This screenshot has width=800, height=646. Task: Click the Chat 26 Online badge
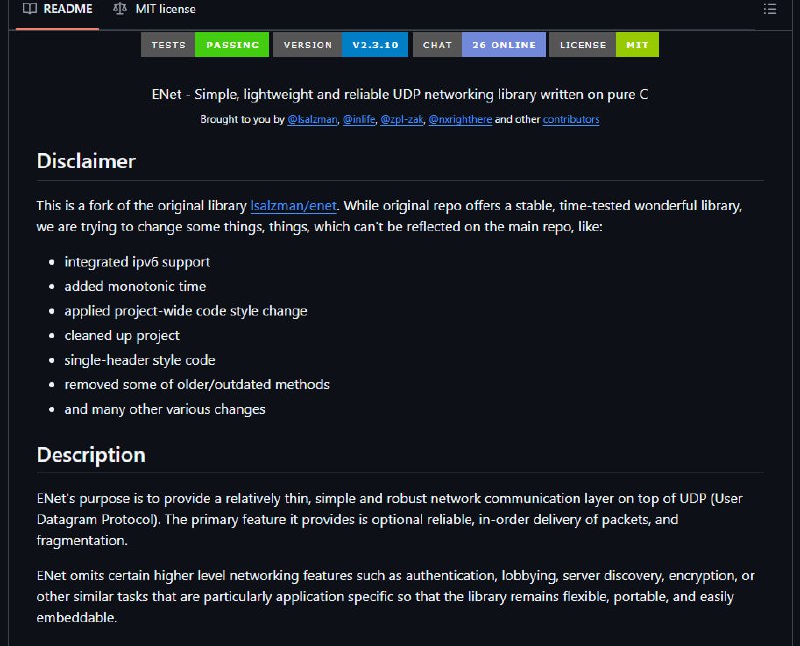pyautogui.click(x=479, y=45)
